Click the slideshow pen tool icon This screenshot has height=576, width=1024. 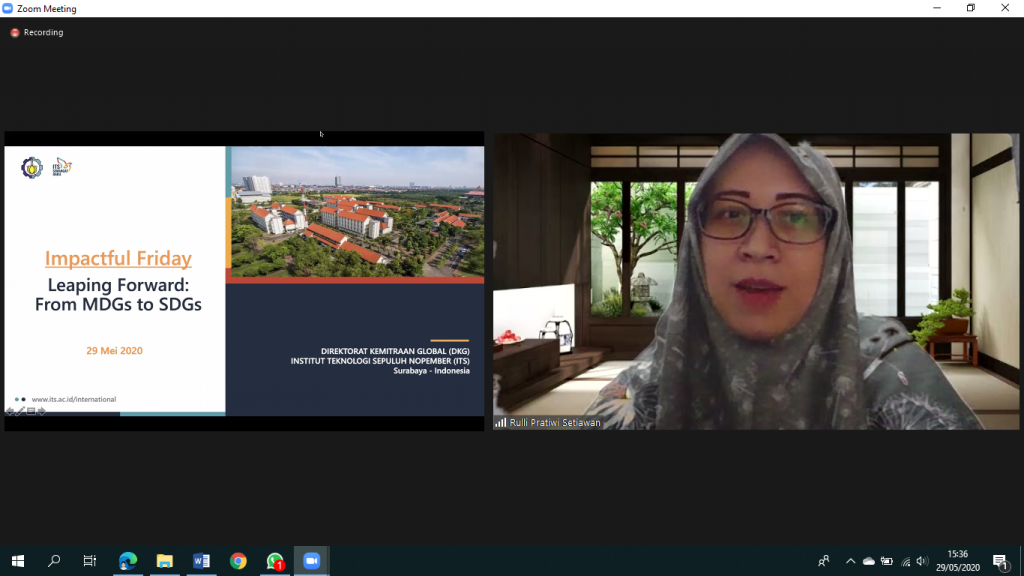point(20,411)
